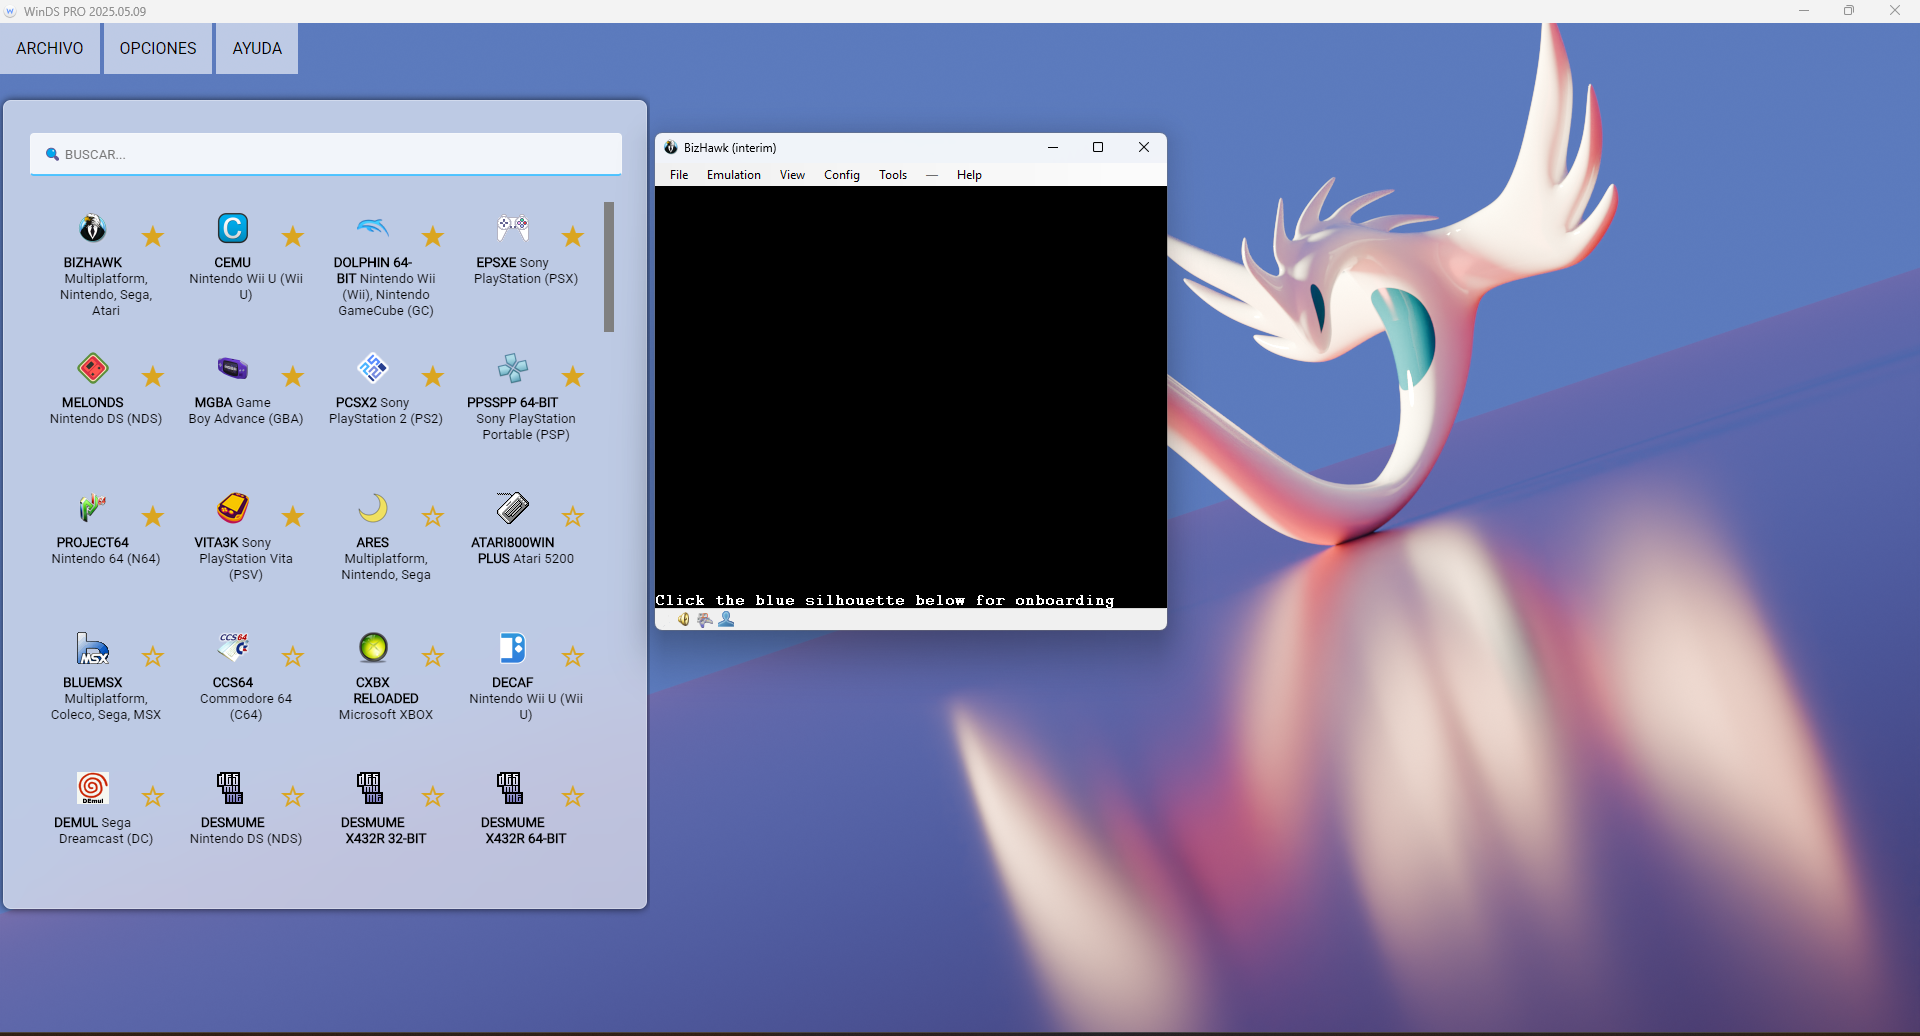Launch the DeSmuME Nintendo DS icon
The height and width of the screenshot is (1036, 1920).
pos(231,788)
